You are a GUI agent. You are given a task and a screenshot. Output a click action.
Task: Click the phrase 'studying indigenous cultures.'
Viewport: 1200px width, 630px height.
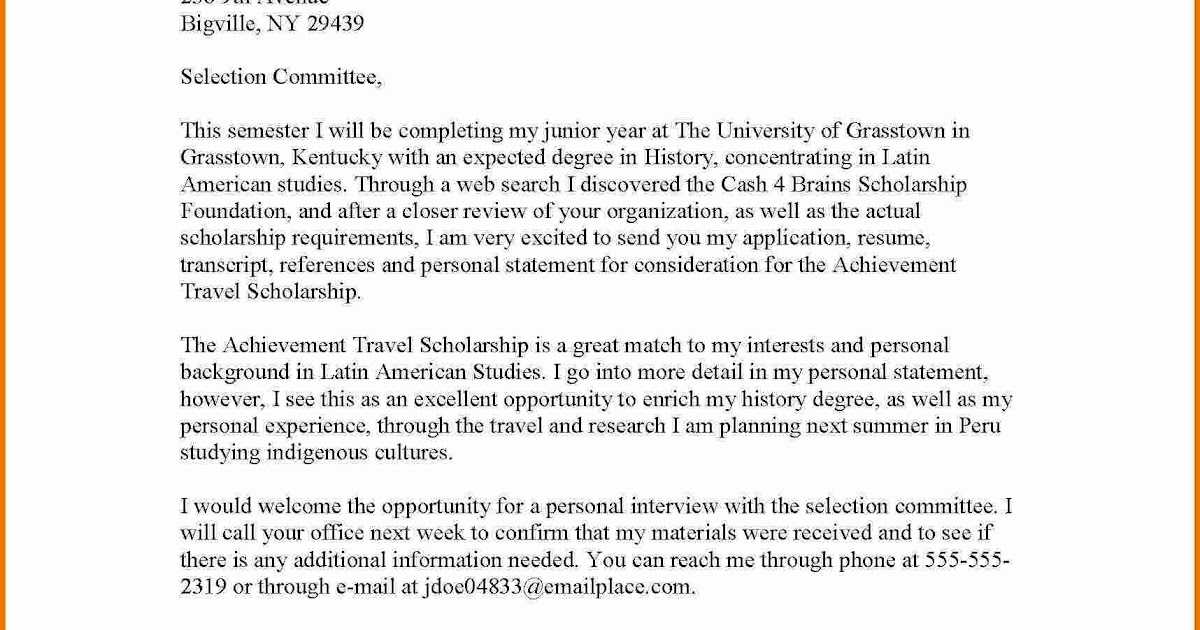click(317, 453)
